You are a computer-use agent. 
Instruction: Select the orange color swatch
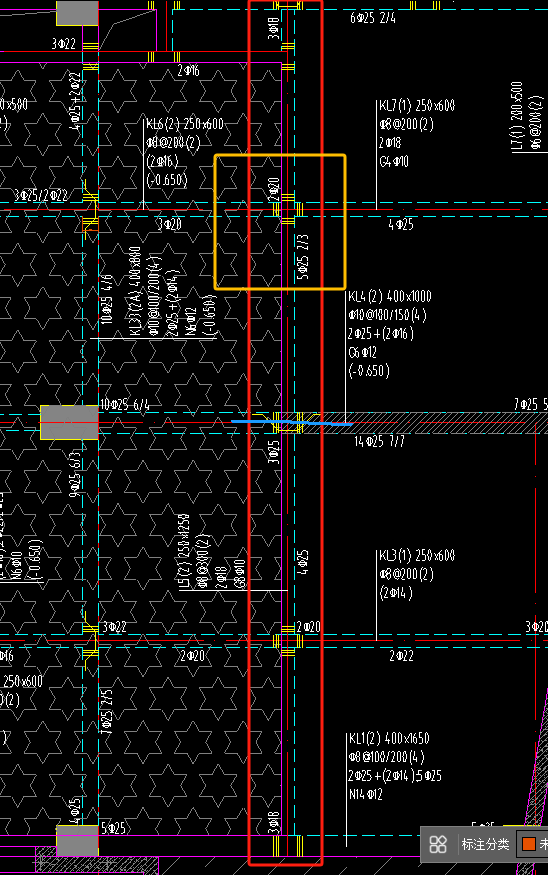528,844
